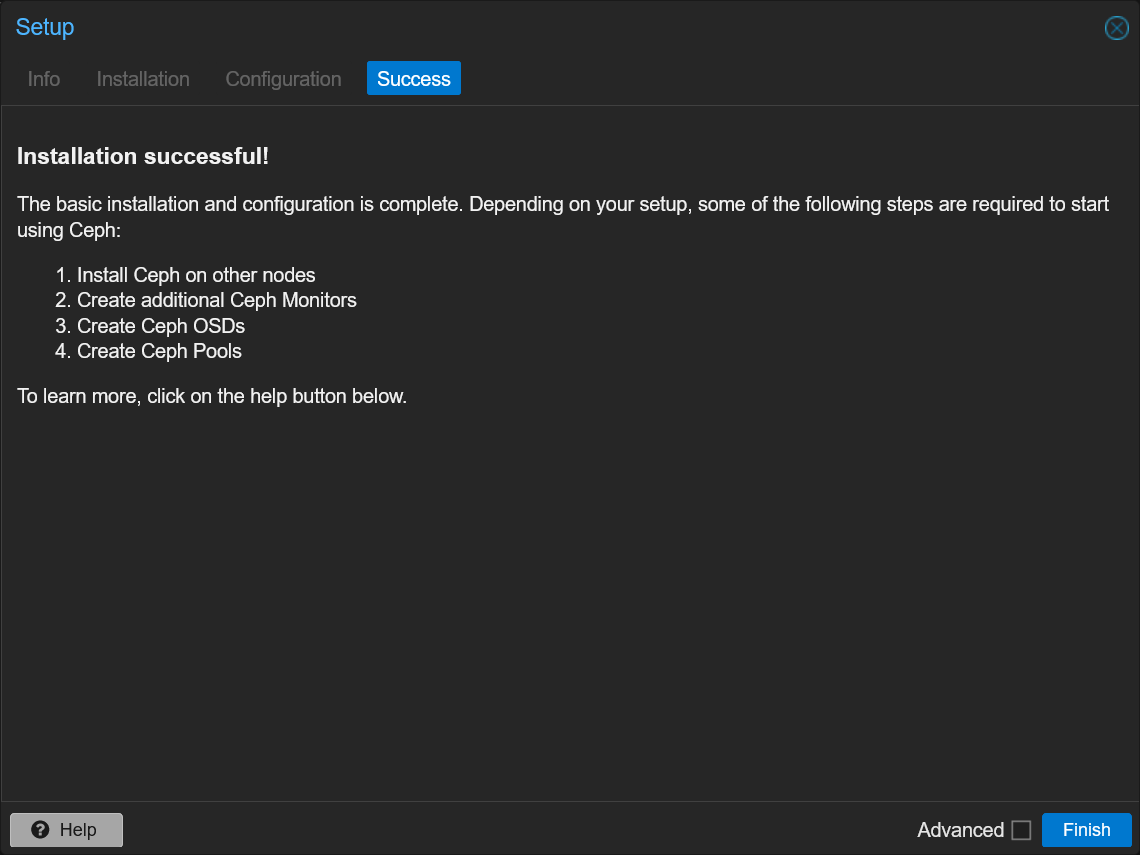Click 'Create Ceph Pools' list item

pyautogui.click(x=159, y=351)
